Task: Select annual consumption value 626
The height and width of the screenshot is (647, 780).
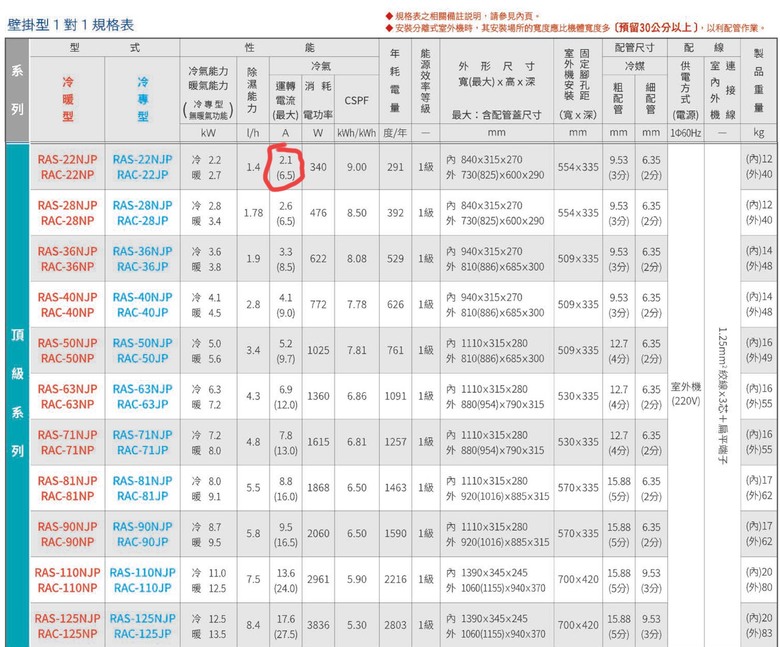Action: click(x=395, y=304)
